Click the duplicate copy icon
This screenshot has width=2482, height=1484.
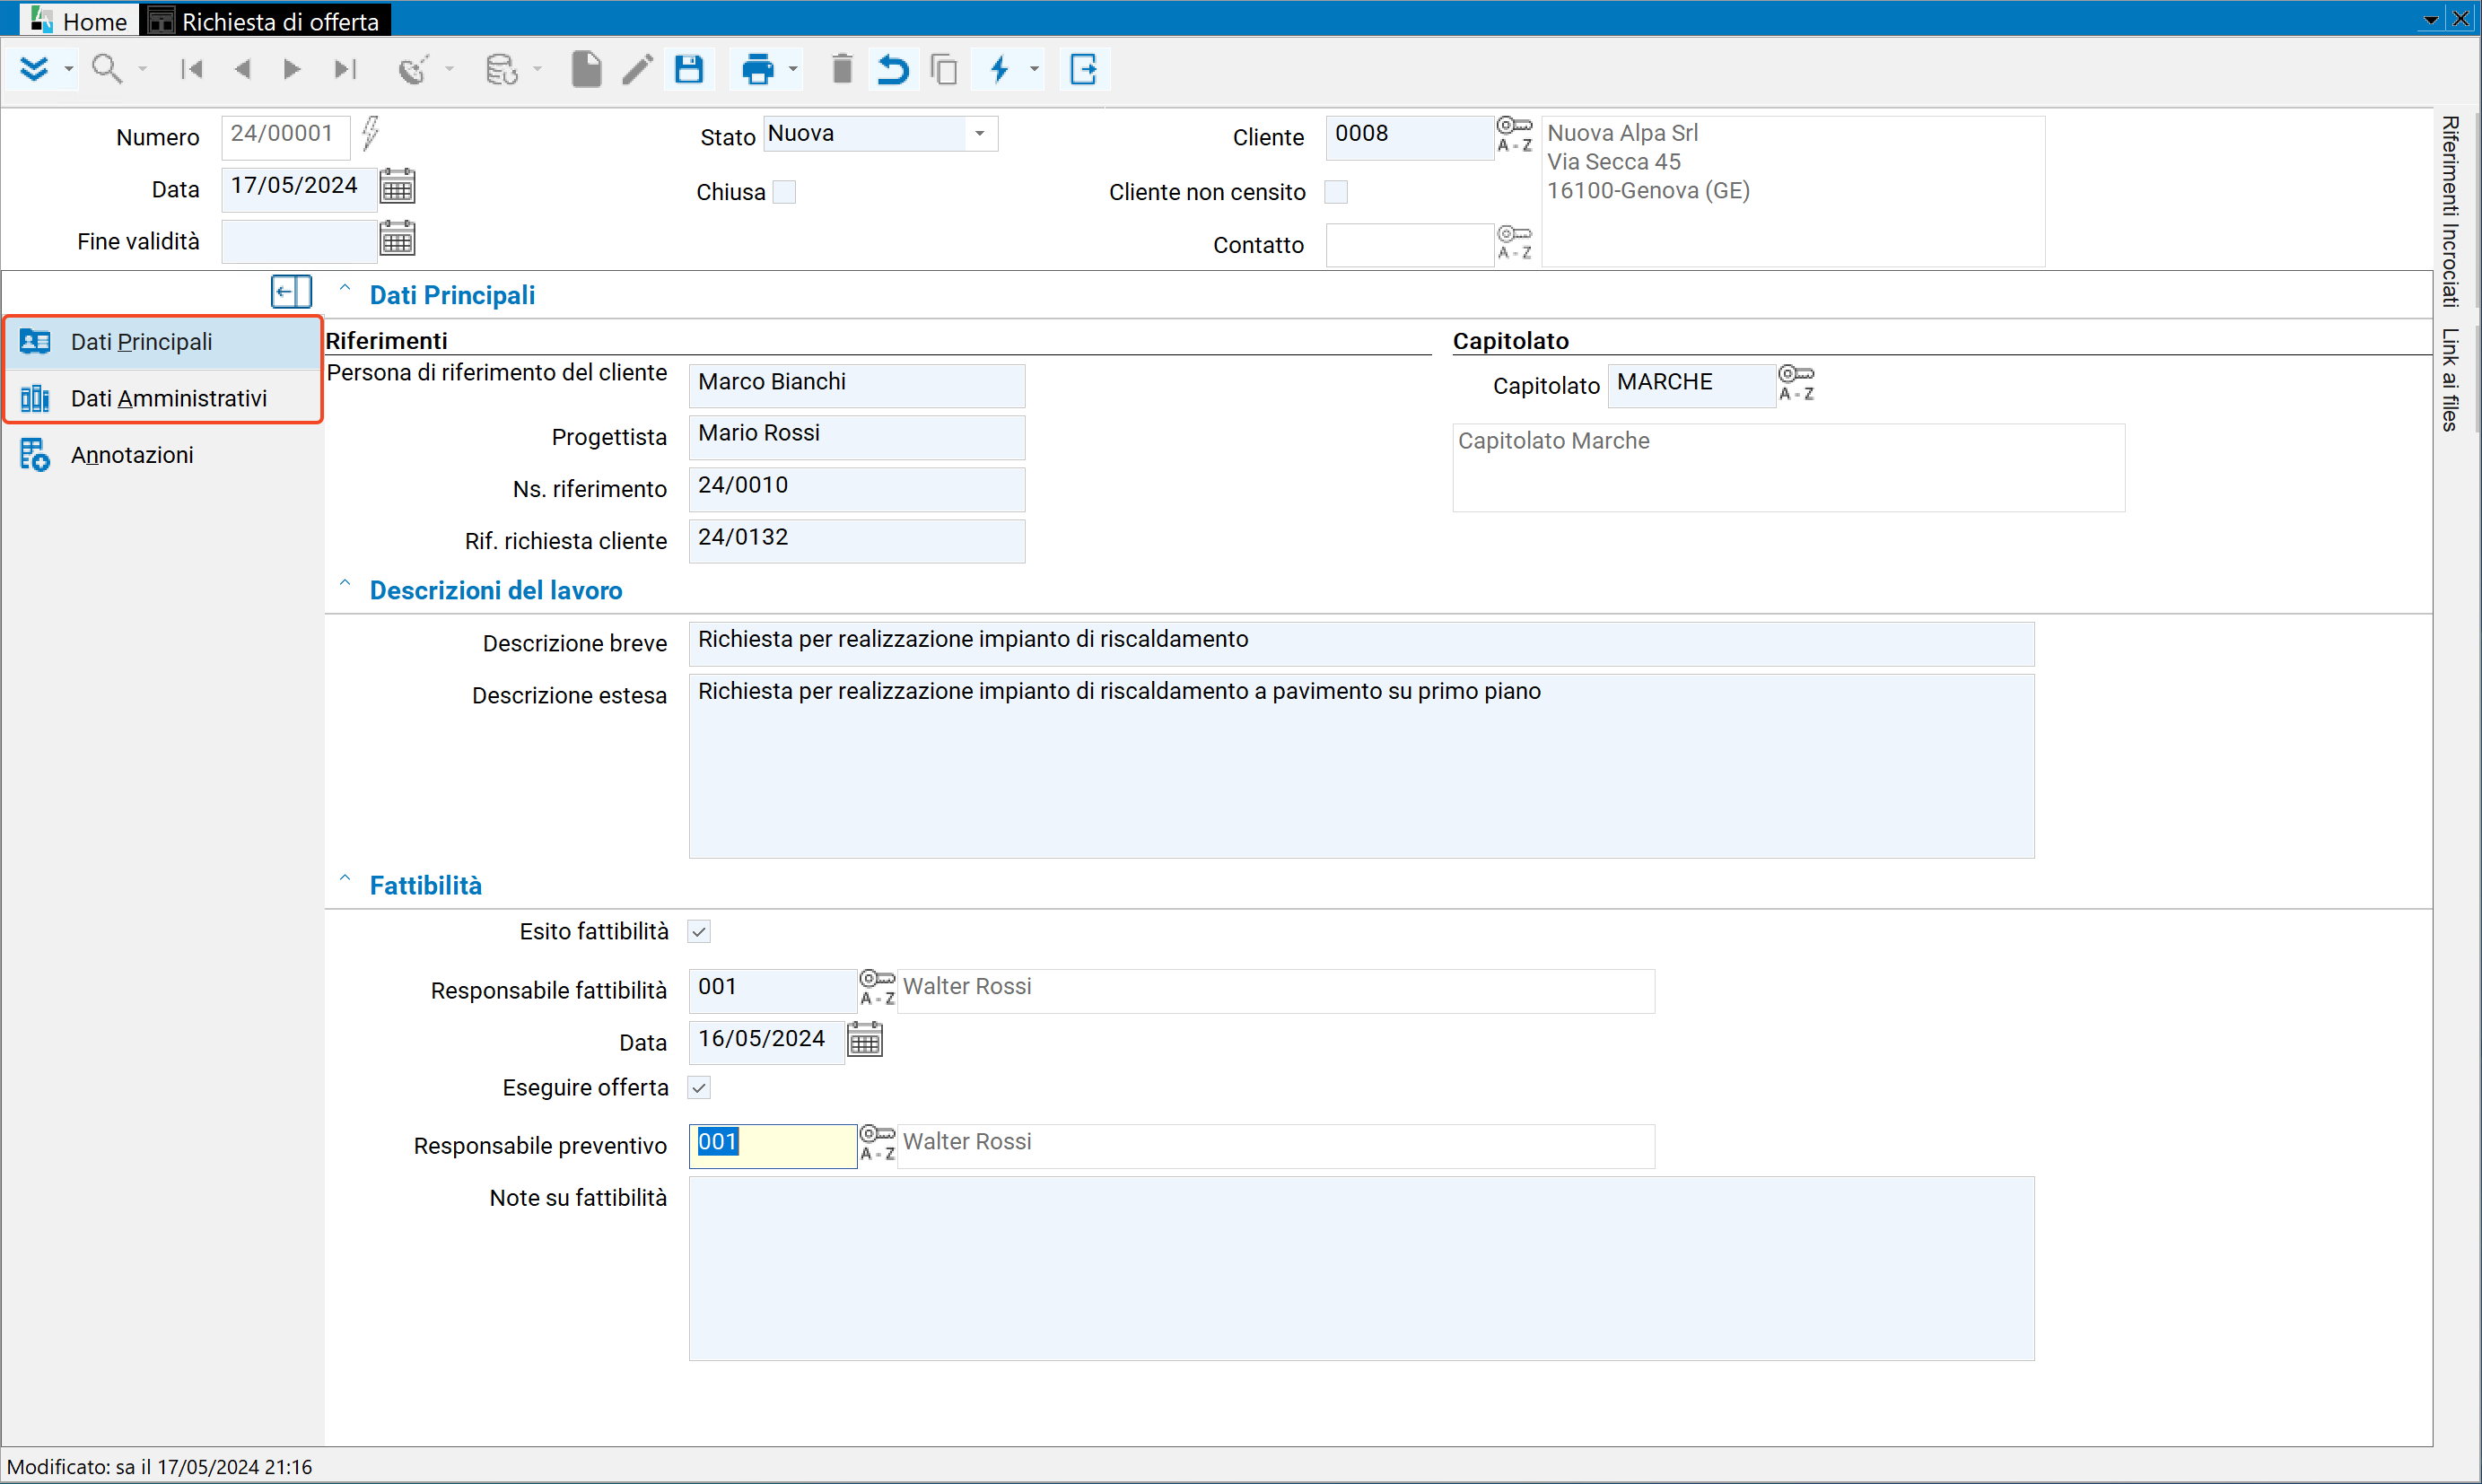pos(944,69)
